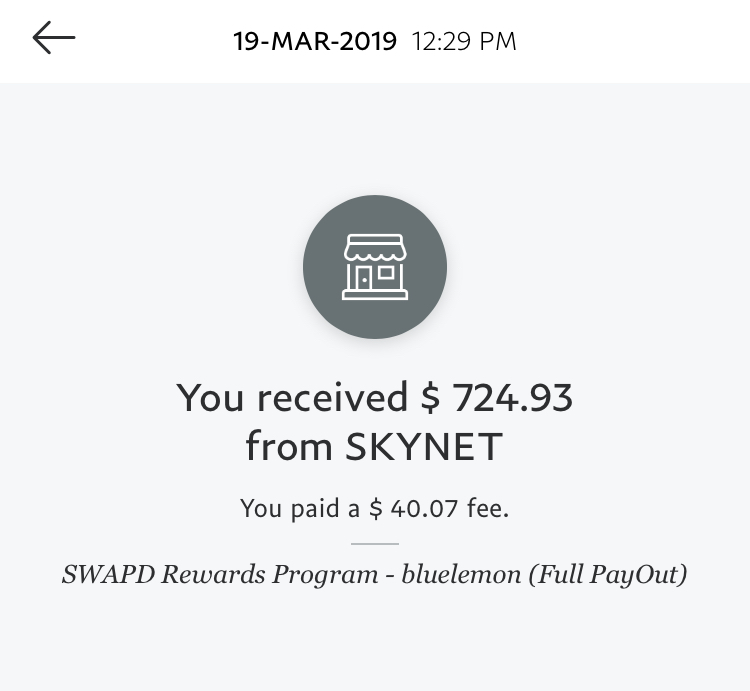Image resolution: width=750 pixels, height=691 pixels.
Task: Click the 19-MAR-2019 date label
Action: [x=315, y=41]
